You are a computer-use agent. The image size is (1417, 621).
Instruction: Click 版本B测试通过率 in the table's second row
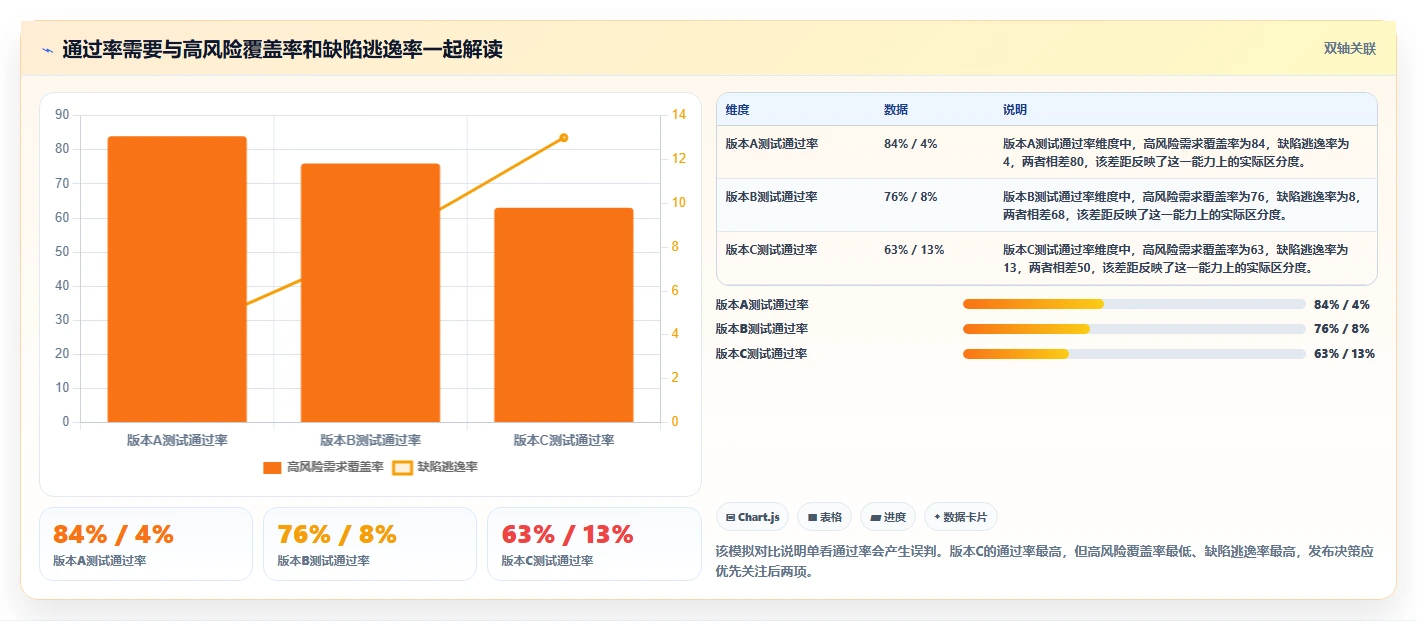pyautogui.click(x=772, y=197)
